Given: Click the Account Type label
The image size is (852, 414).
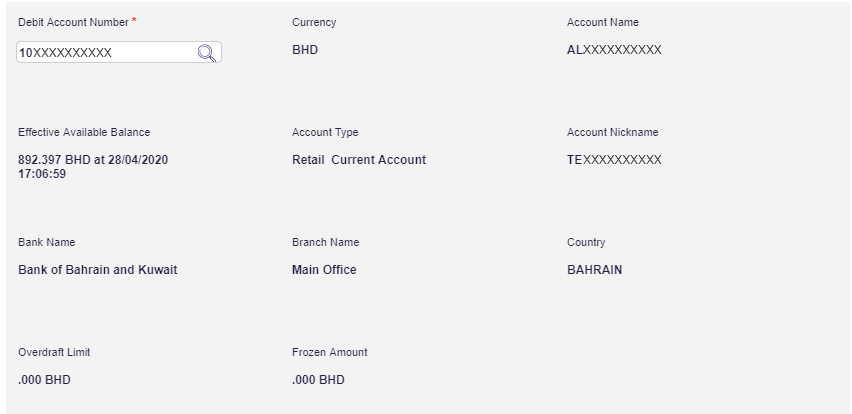Looking at the screenshot, I should [325, 132].
